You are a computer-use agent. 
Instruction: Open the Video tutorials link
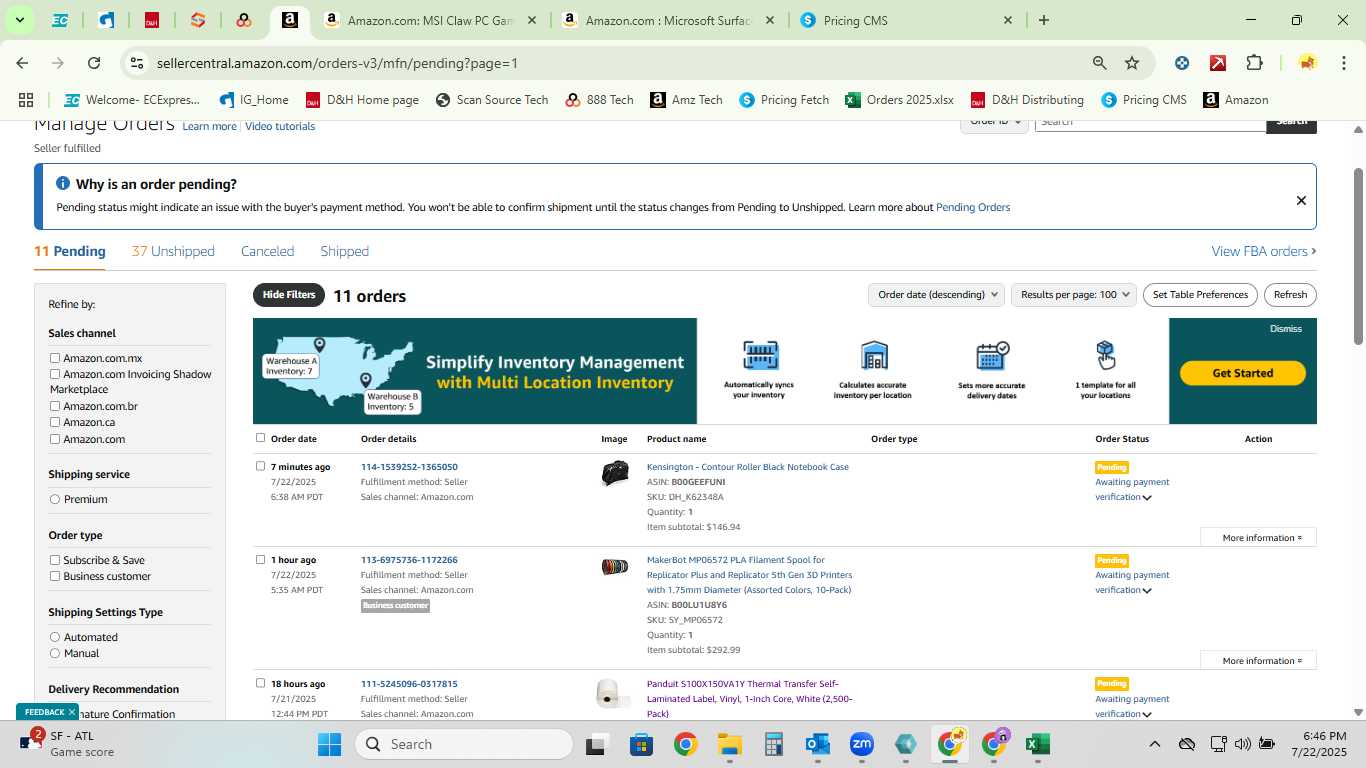[x=280, y=126]
